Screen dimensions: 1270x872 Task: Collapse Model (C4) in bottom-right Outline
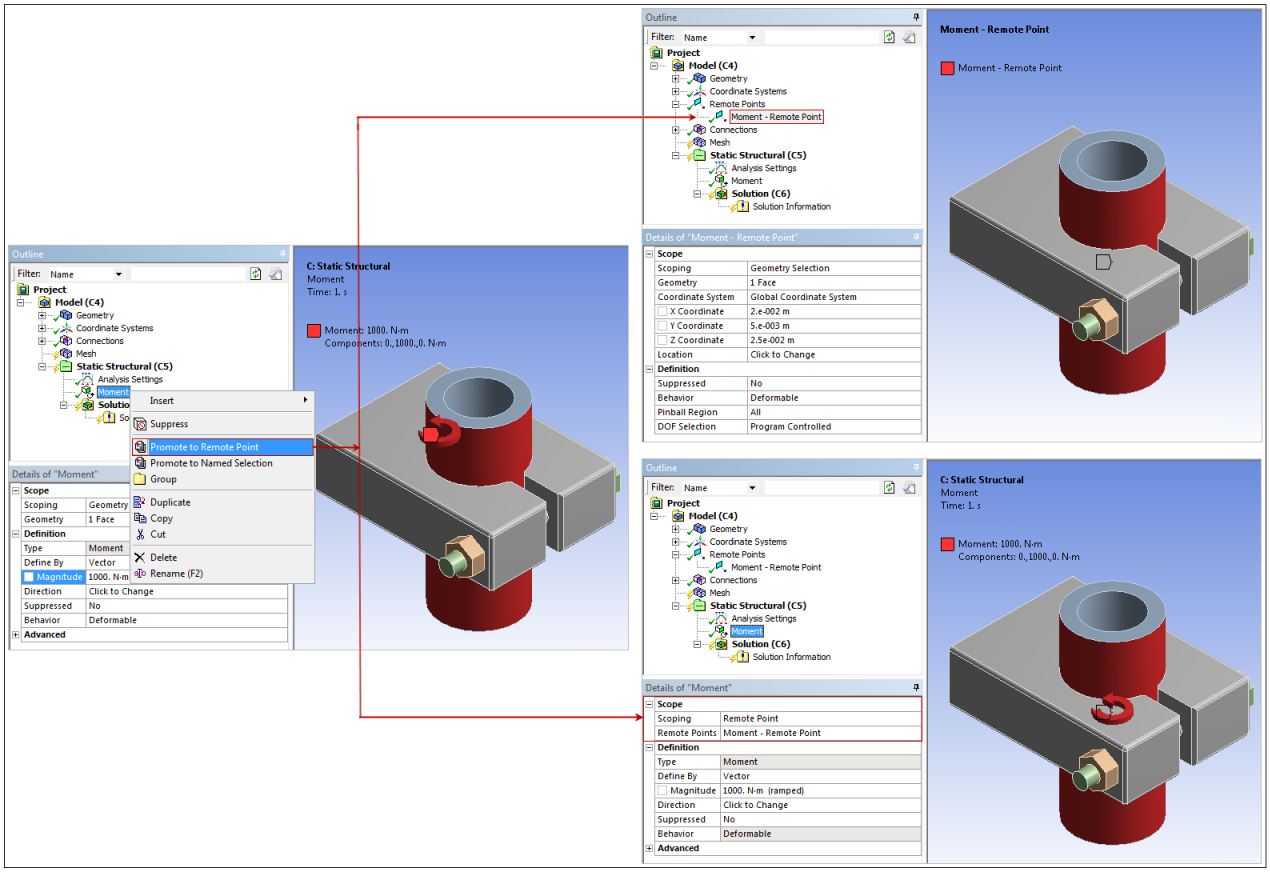655,516
